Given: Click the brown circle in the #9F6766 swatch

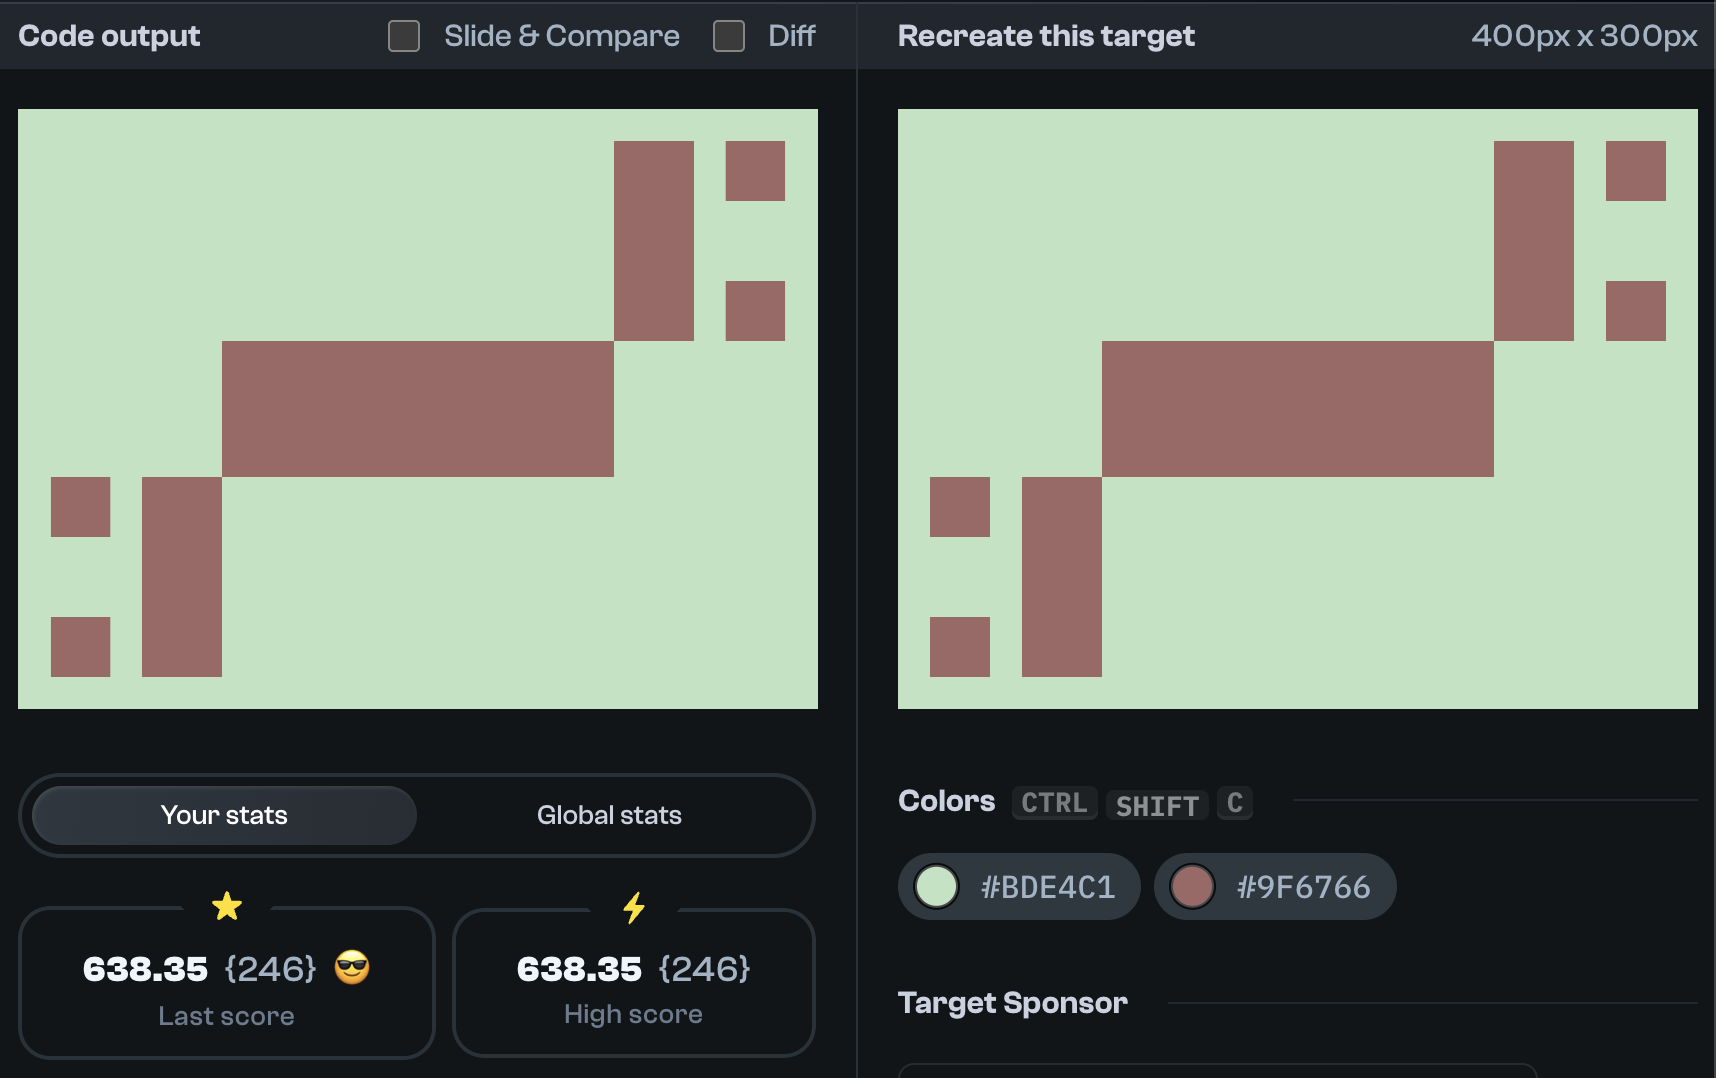Looking at the screenshot, I should tap(1192, 886).
